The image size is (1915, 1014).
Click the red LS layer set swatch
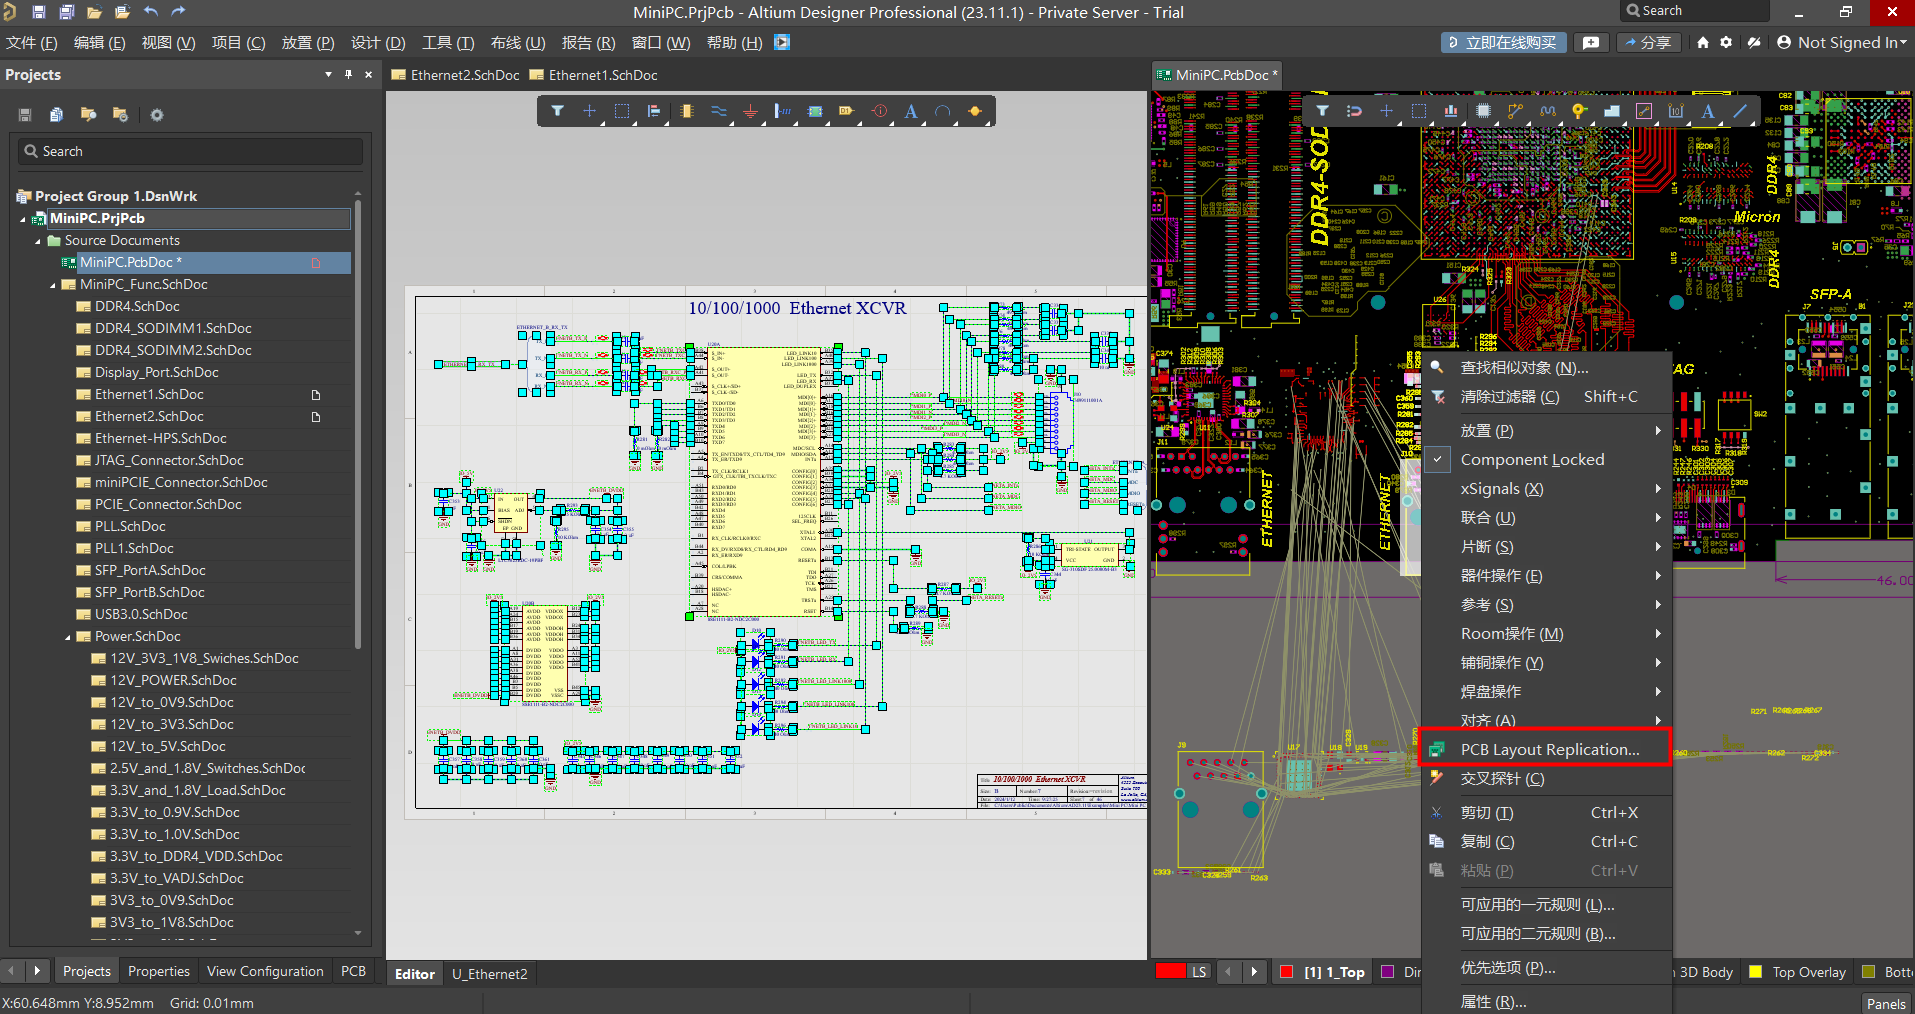click(1170, 971)
